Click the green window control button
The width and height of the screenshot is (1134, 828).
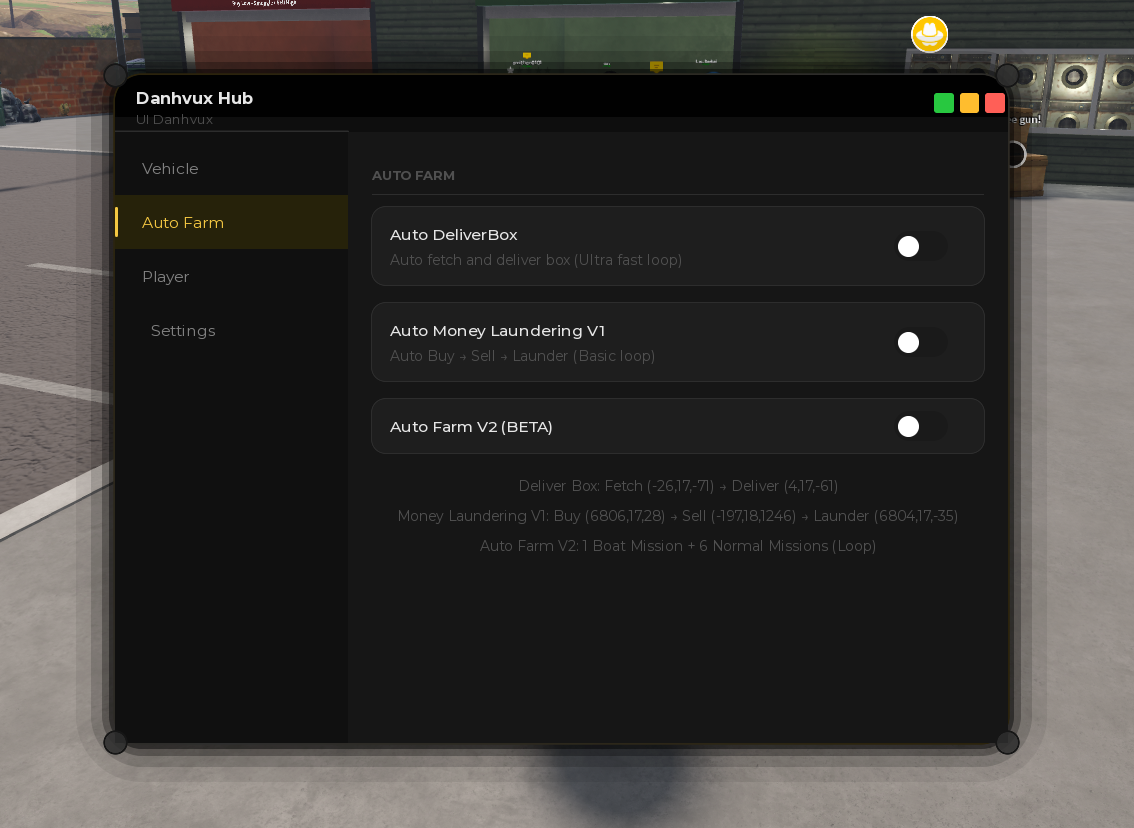tap(944, 103)
